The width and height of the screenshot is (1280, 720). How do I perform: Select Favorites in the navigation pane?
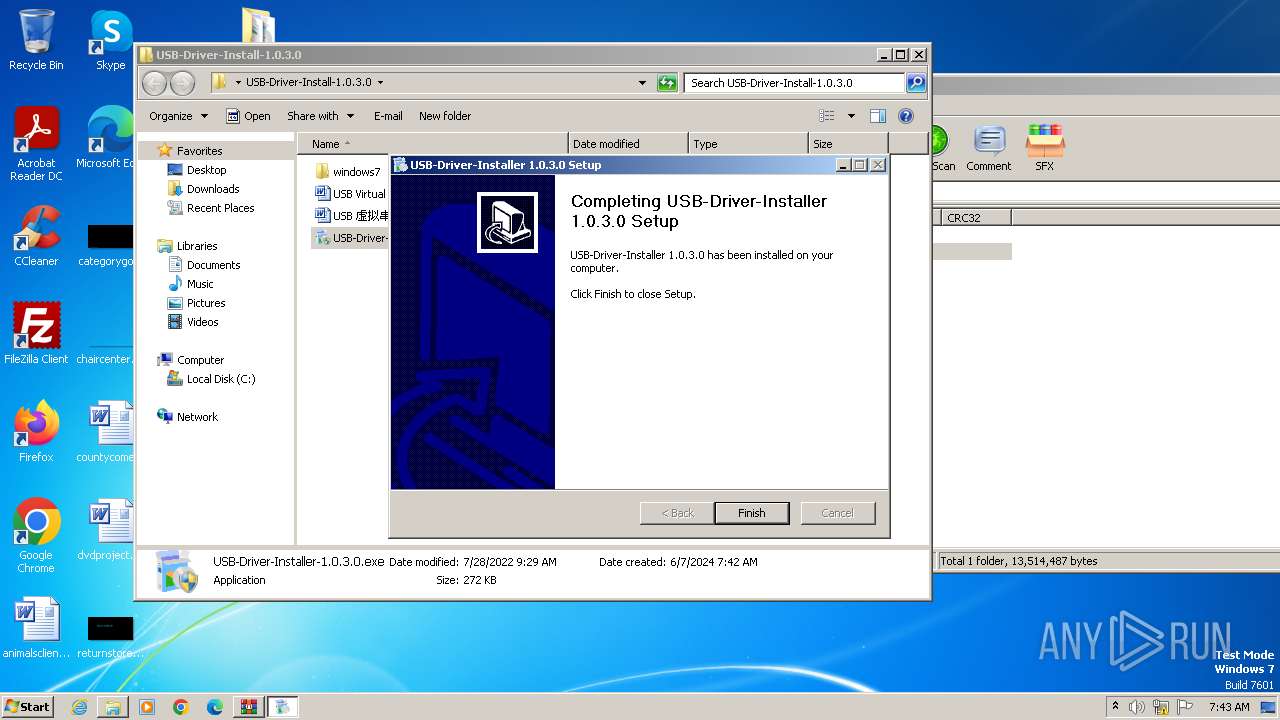point(199,151)
